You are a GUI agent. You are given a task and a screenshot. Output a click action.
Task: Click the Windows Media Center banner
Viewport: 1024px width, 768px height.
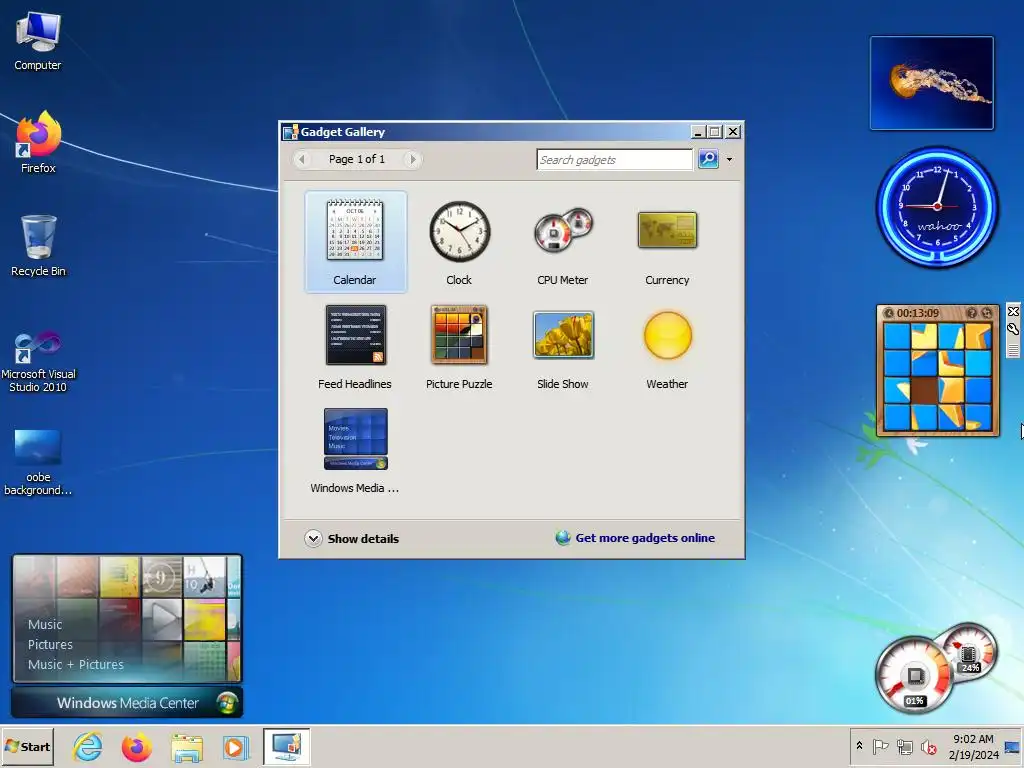(127, 703)
